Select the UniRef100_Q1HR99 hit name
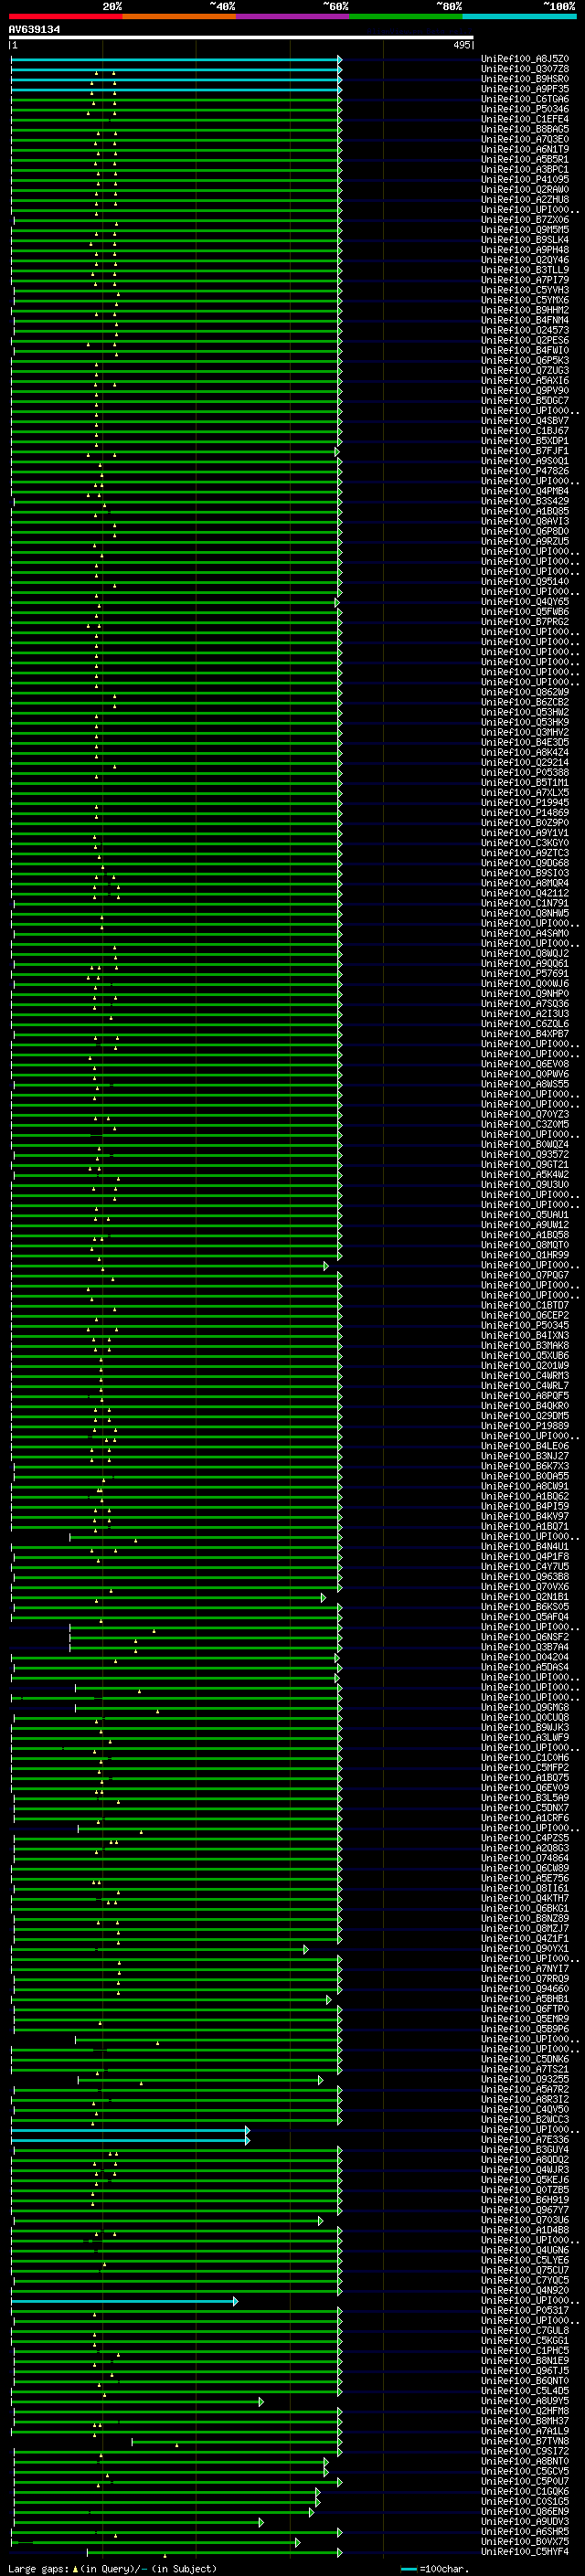 click(x=525, y=1255)
